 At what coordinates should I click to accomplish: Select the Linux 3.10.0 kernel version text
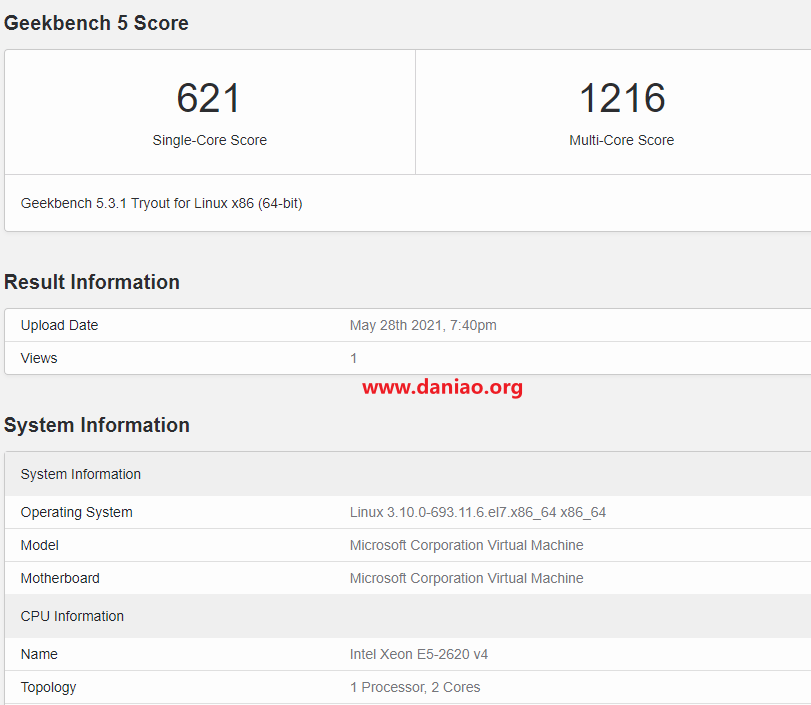tap(477, 512)
